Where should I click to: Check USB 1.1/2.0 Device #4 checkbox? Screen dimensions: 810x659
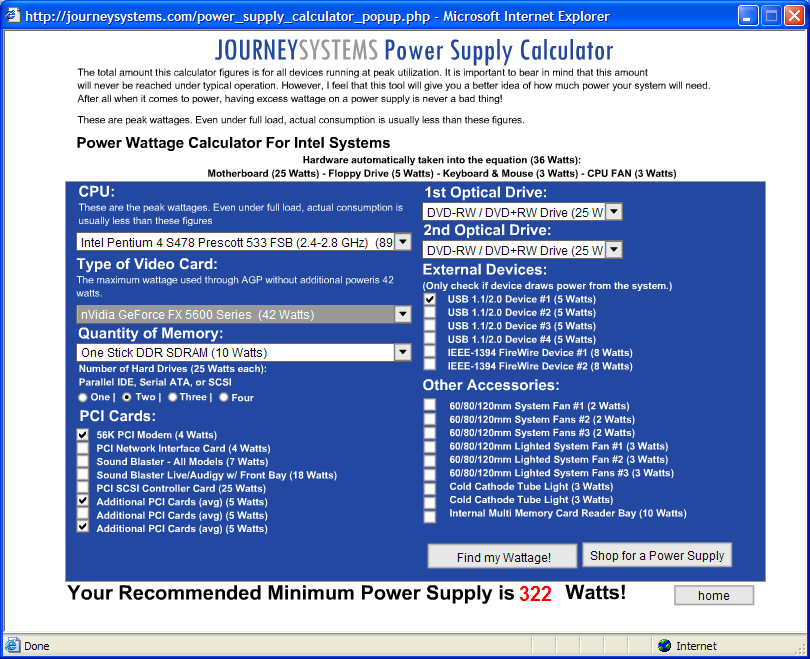[x=429, y=339]
